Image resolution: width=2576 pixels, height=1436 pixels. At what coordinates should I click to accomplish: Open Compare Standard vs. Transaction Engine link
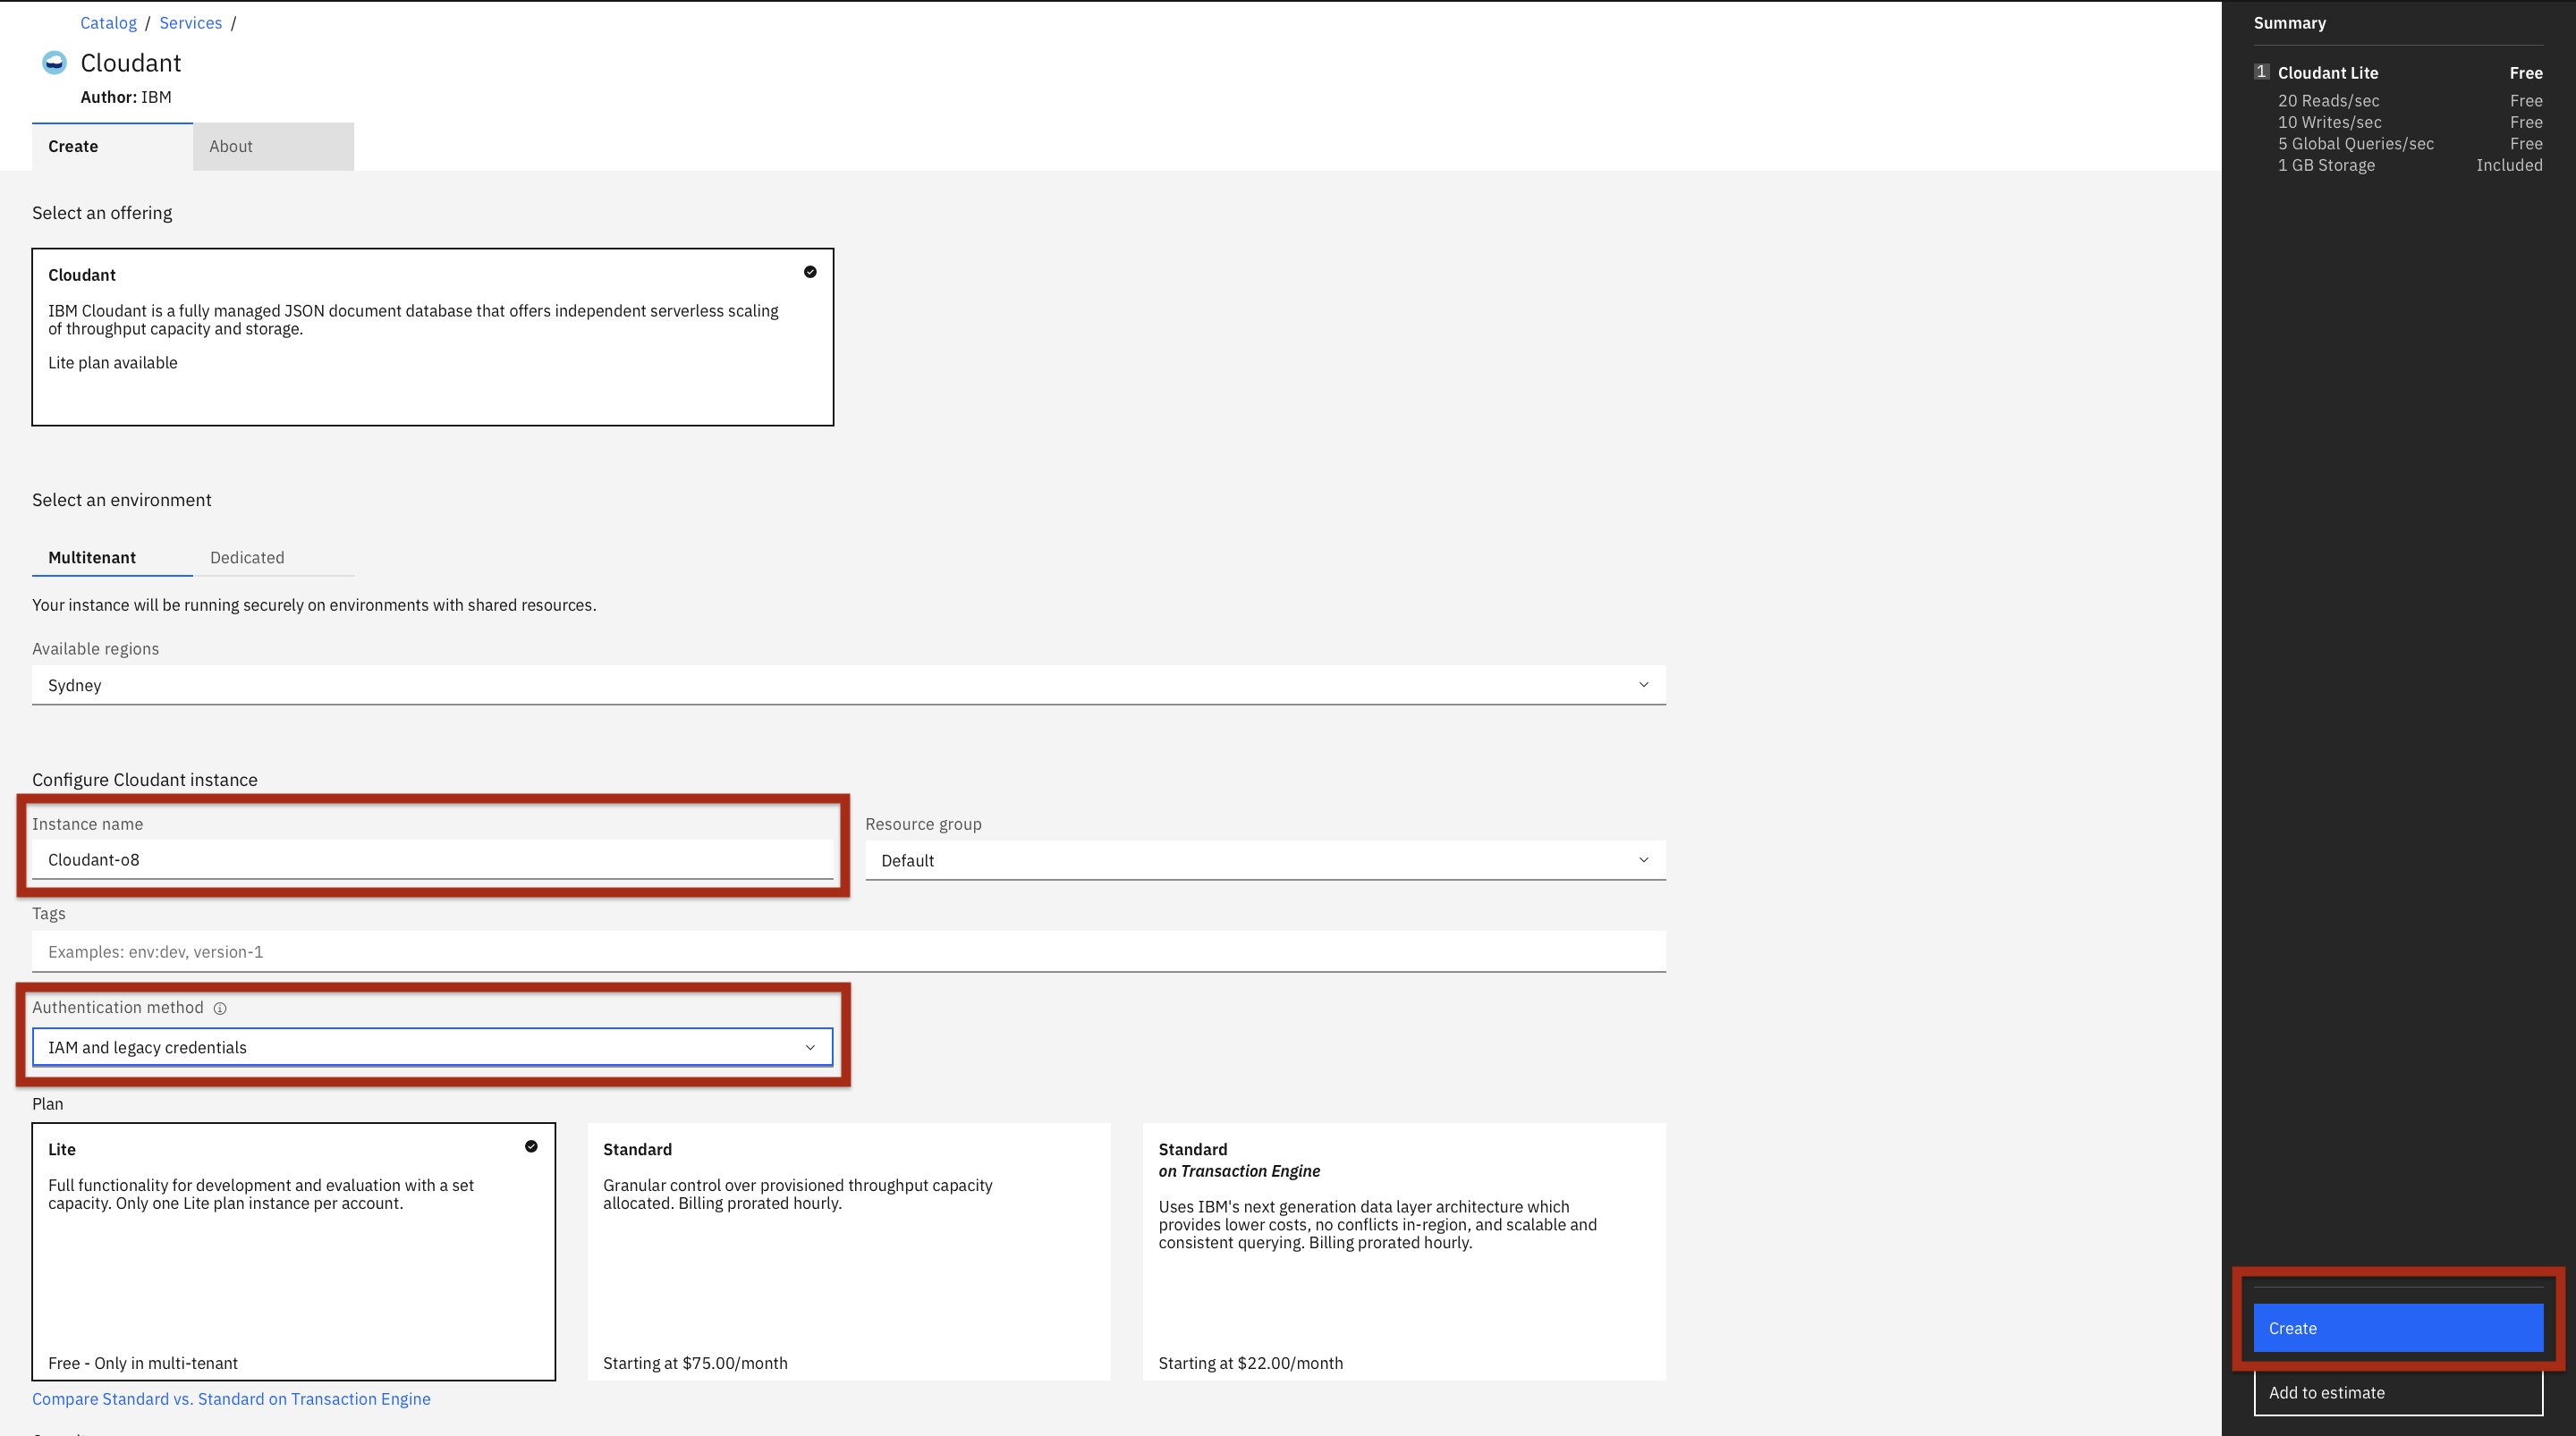[231, 1399]
